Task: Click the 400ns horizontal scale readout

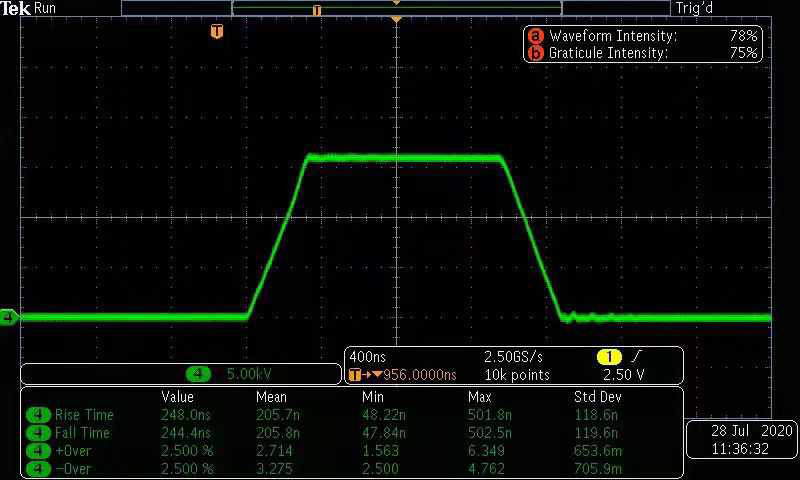Action: pos(367,357)
